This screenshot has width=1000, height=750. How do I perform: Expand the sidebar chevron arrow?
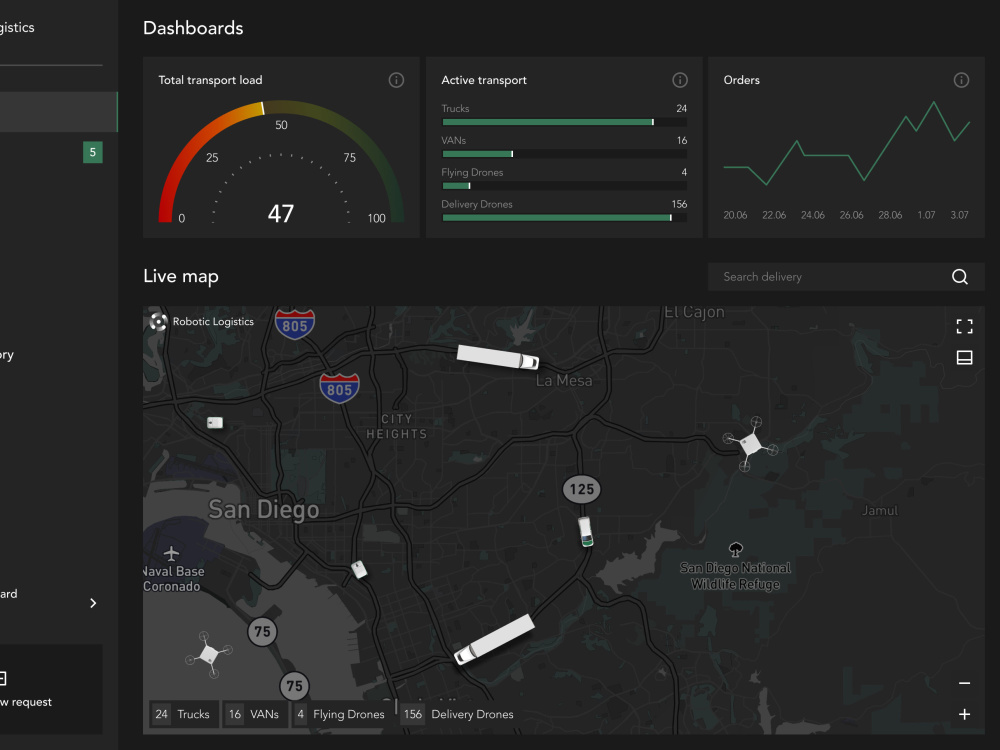coord(93,603)
